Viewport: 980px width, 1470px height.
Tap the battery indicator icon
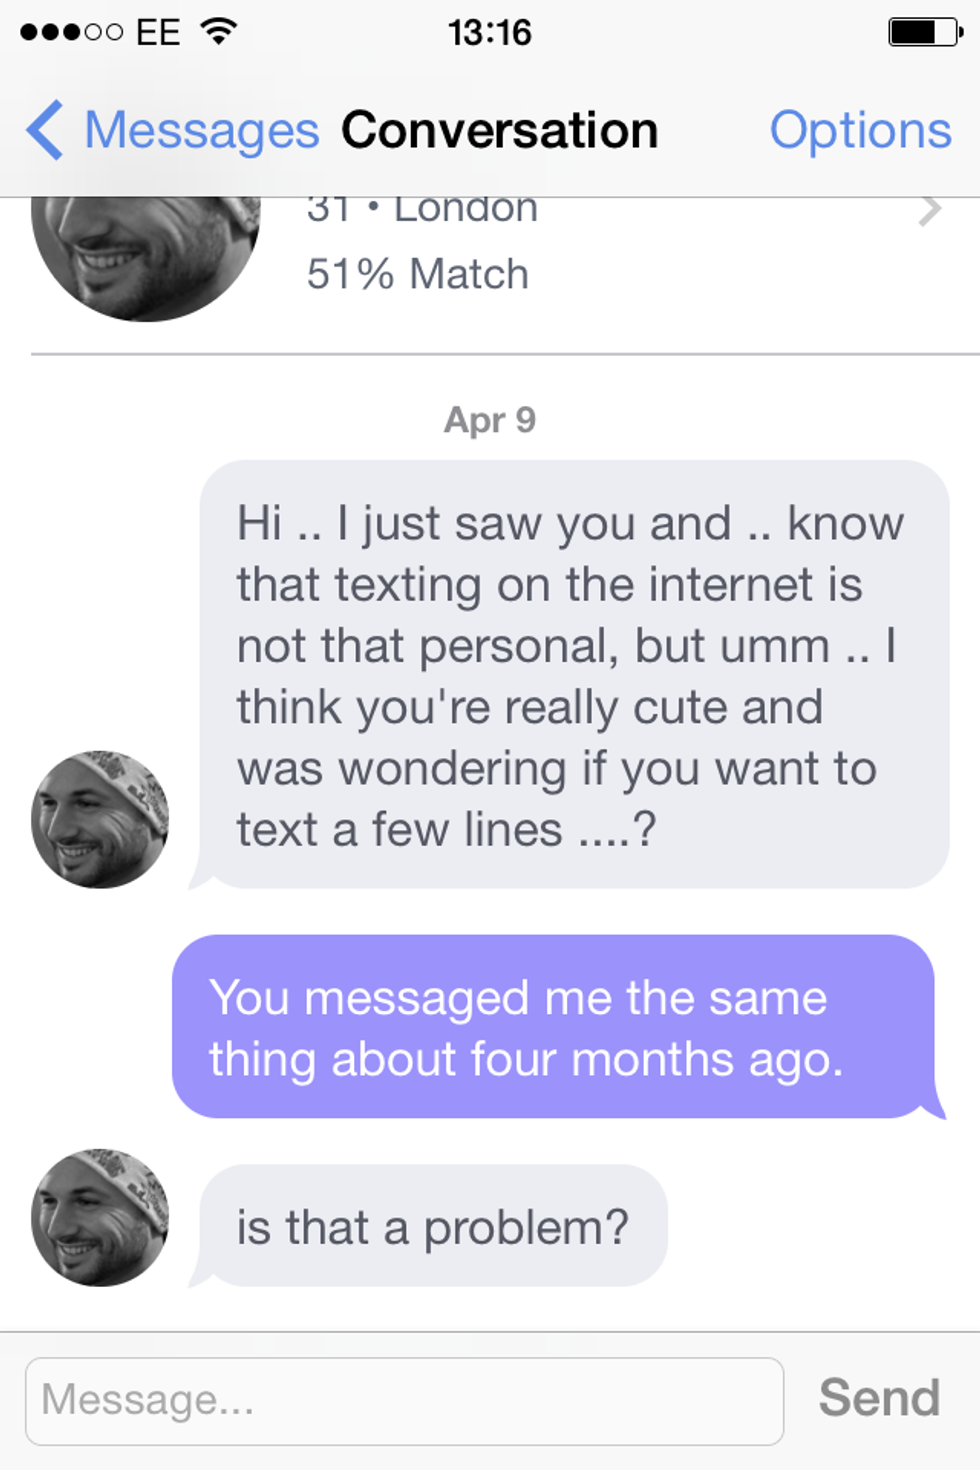(x=924, y=32)
